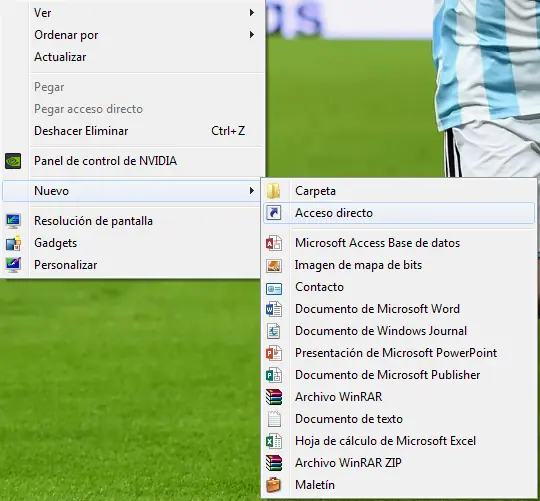Click the Gadgets icon

pos(13,243)
